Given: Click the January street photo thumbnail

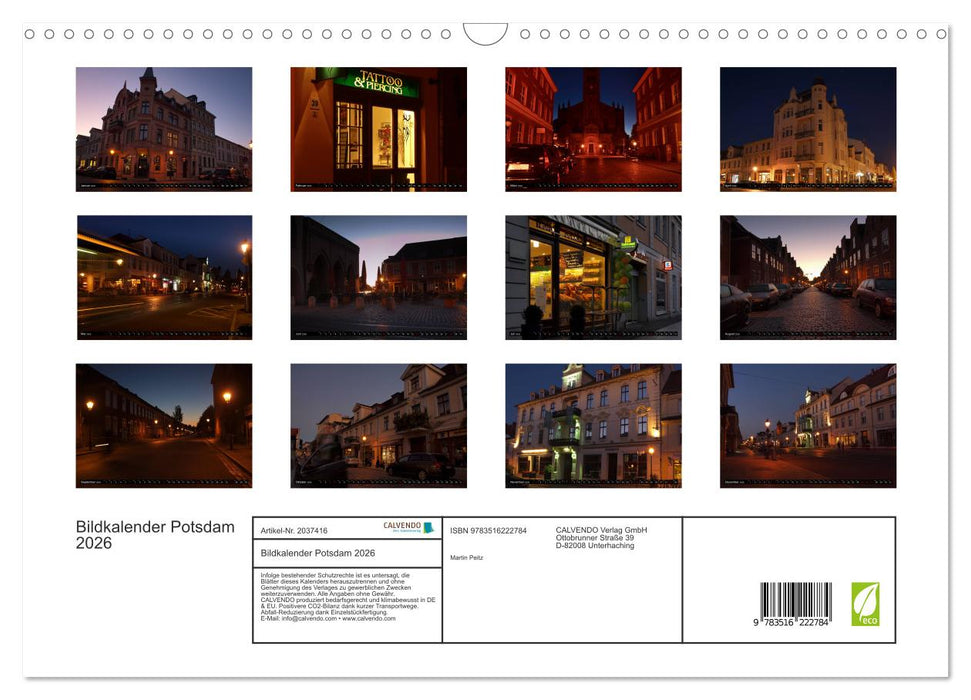Looking at the screenshot, I should tap(164, 128).
